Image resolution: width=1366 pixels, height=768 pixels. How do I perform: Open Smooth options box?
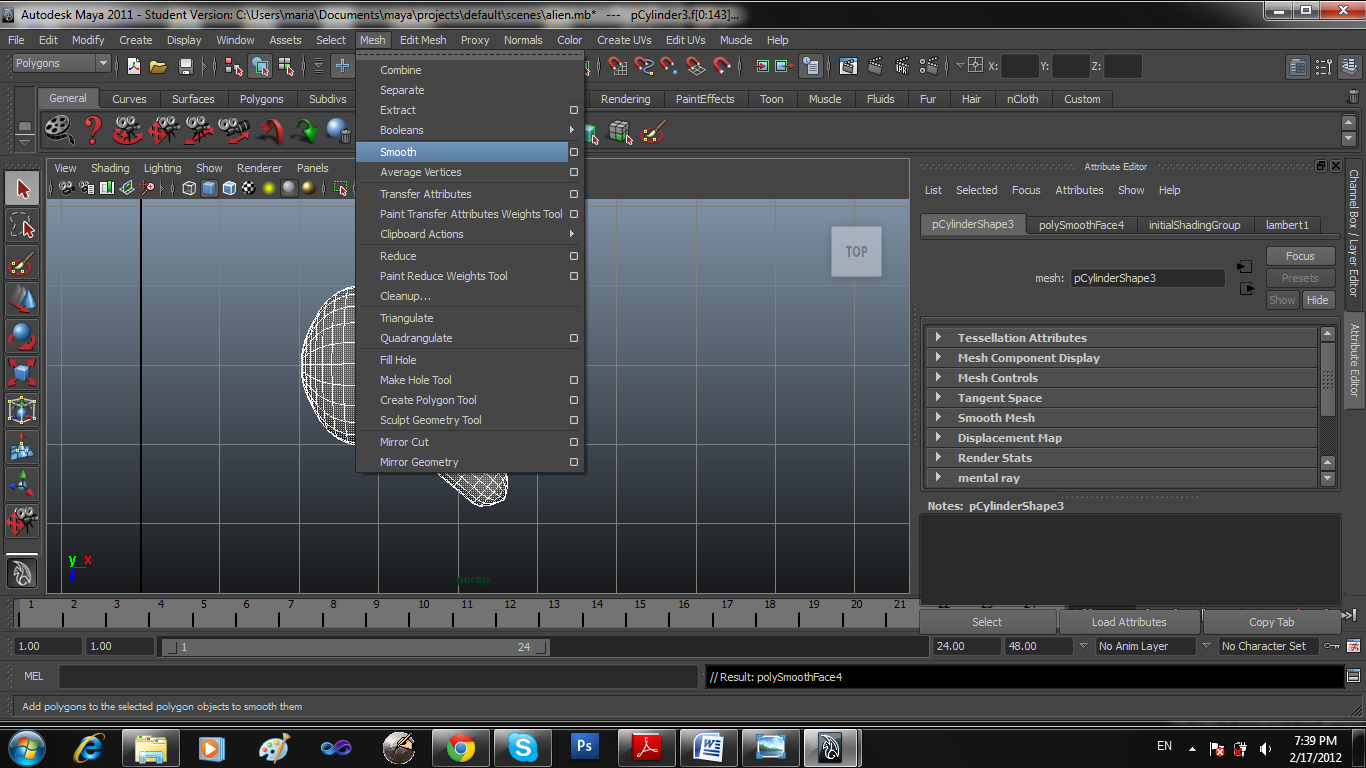(x=574, y=152)
